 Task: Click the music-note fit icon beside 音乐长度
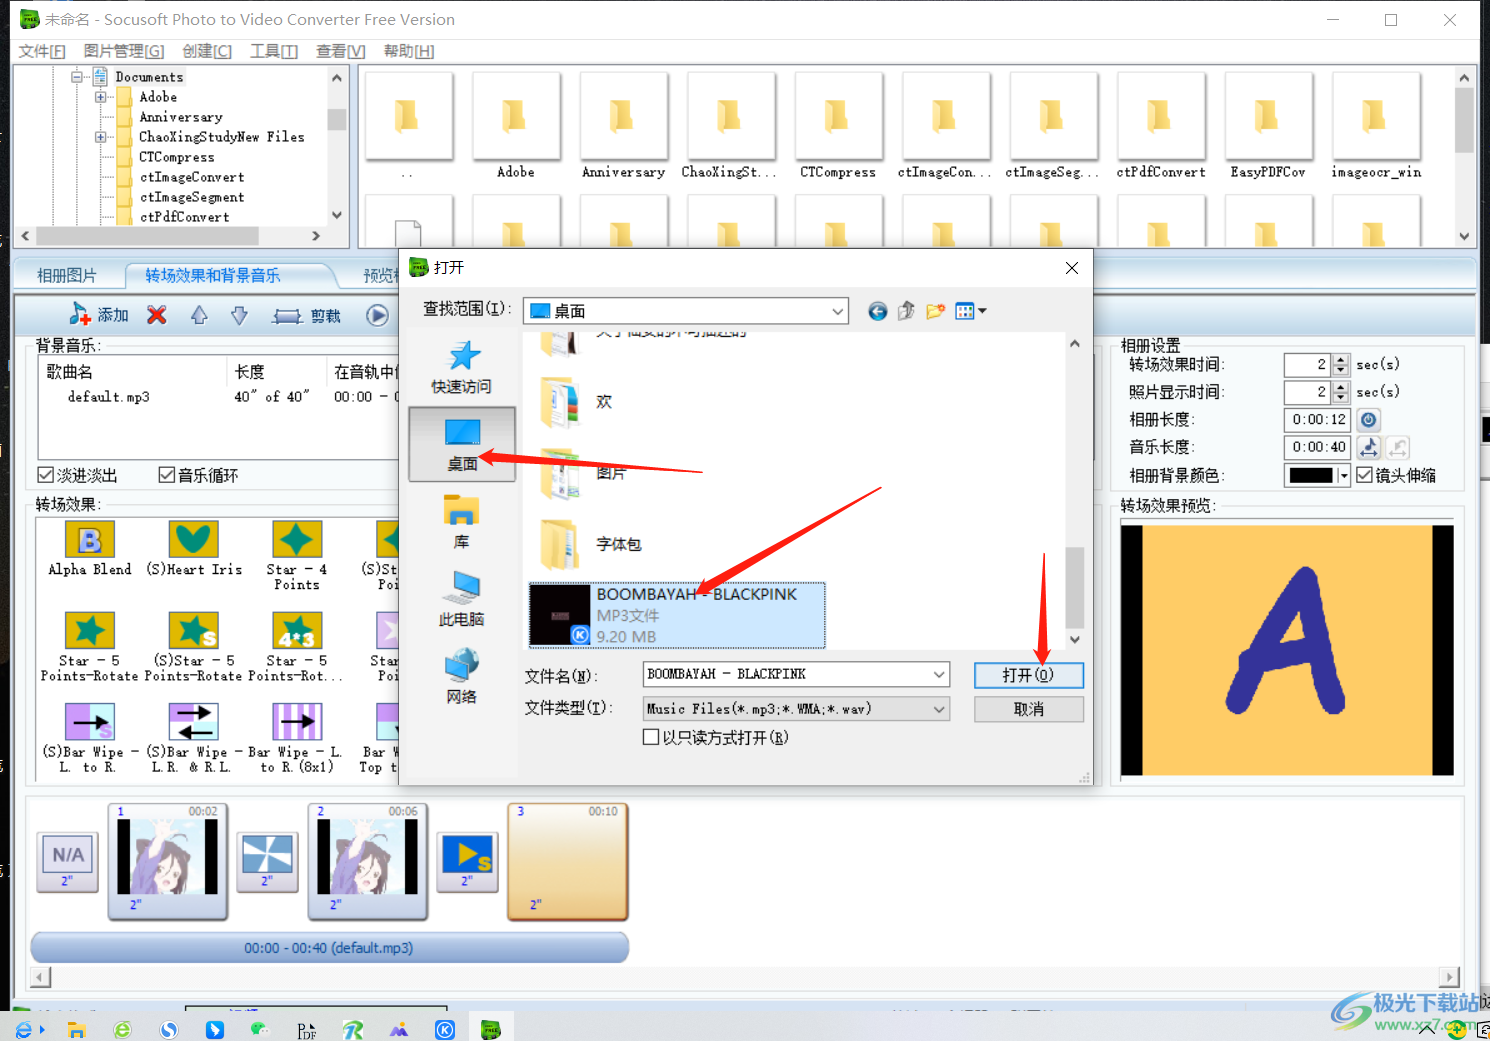1369,447
